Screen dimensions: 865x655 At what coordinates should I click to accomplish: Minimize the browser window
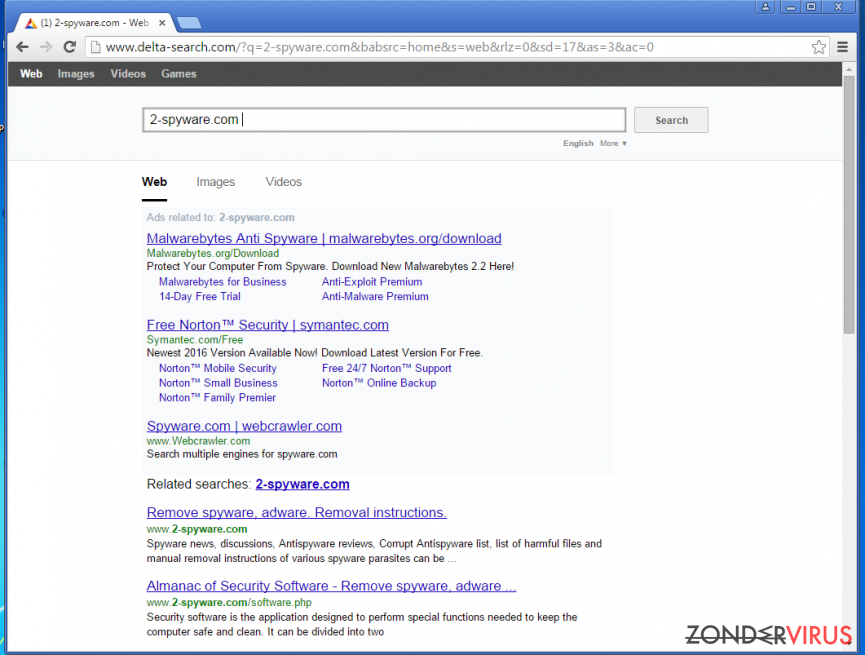coord(791,7)
